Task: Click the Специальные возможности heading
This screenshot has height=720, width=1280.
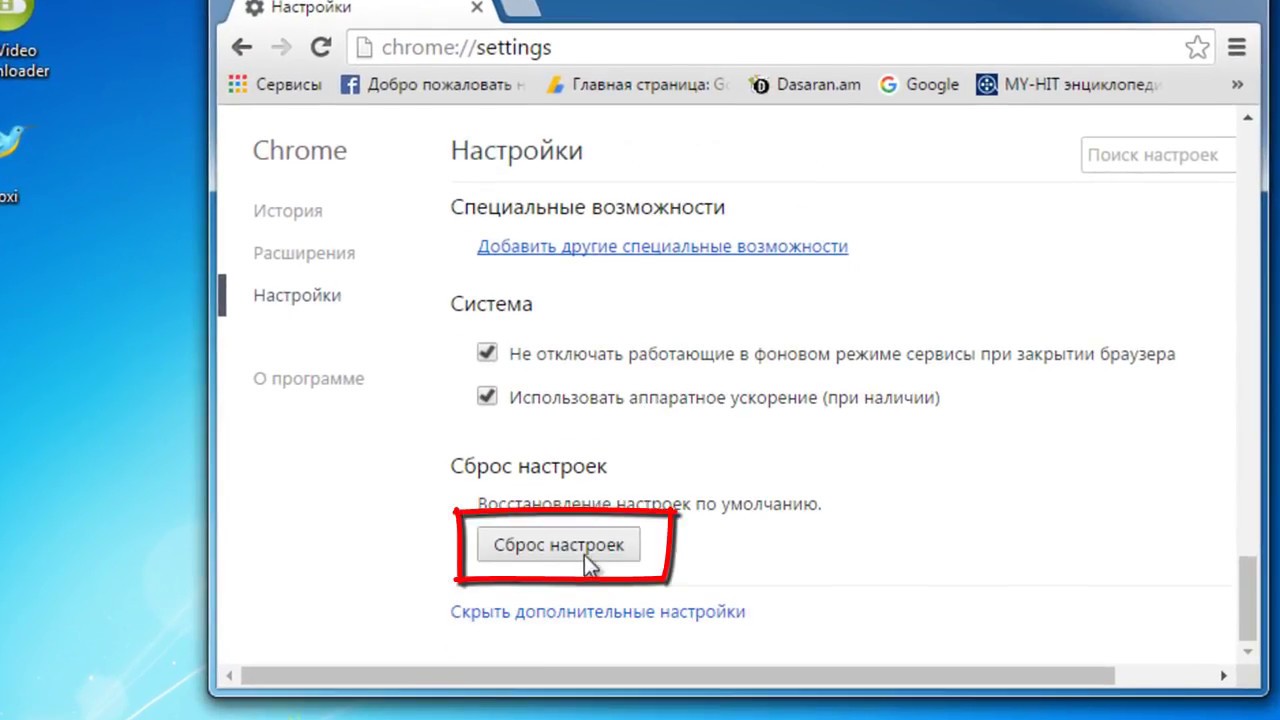Action: [x=587, y=207]
